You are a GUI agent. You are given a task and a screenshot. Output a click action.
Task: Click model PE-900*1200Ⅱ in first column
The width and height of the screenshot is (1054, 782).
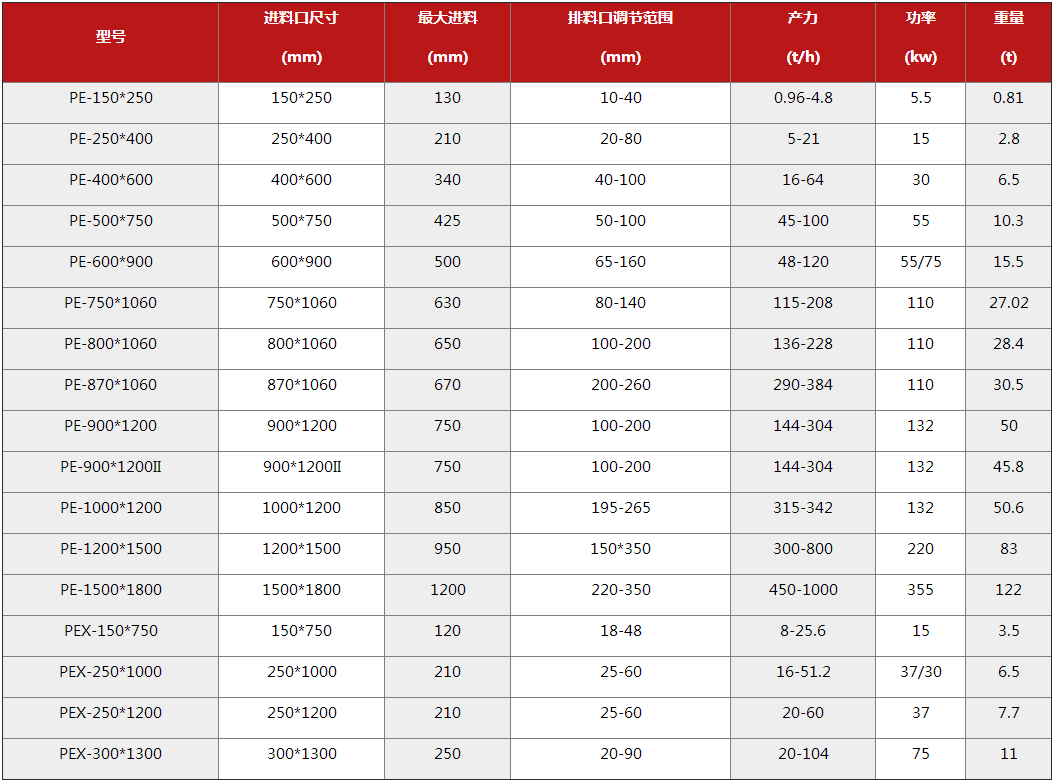[110, 467]
